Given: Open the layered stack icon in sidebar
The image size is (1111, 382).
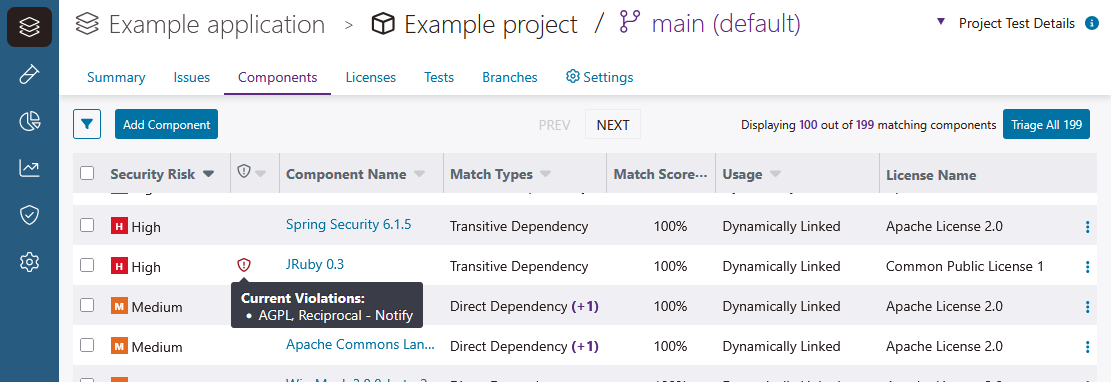Looking at the screenshot, I should click(29, 27).
